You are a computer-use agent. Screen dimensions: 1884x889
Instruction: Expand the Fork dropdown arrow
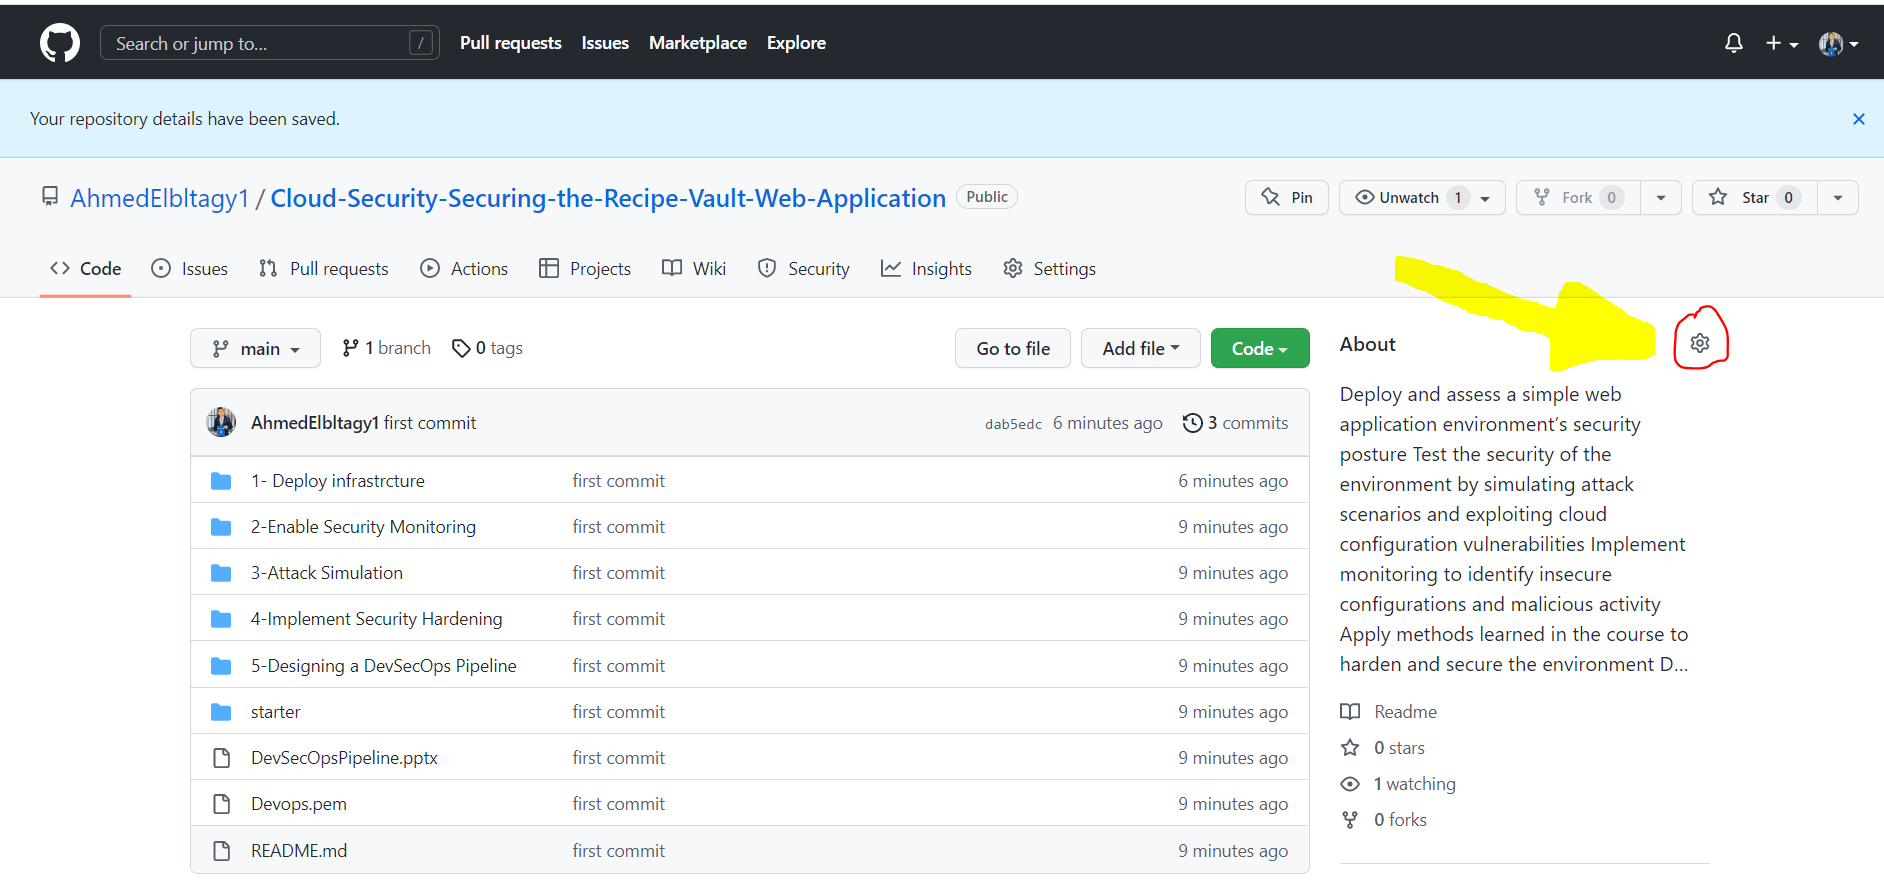tap(1661, 197)
